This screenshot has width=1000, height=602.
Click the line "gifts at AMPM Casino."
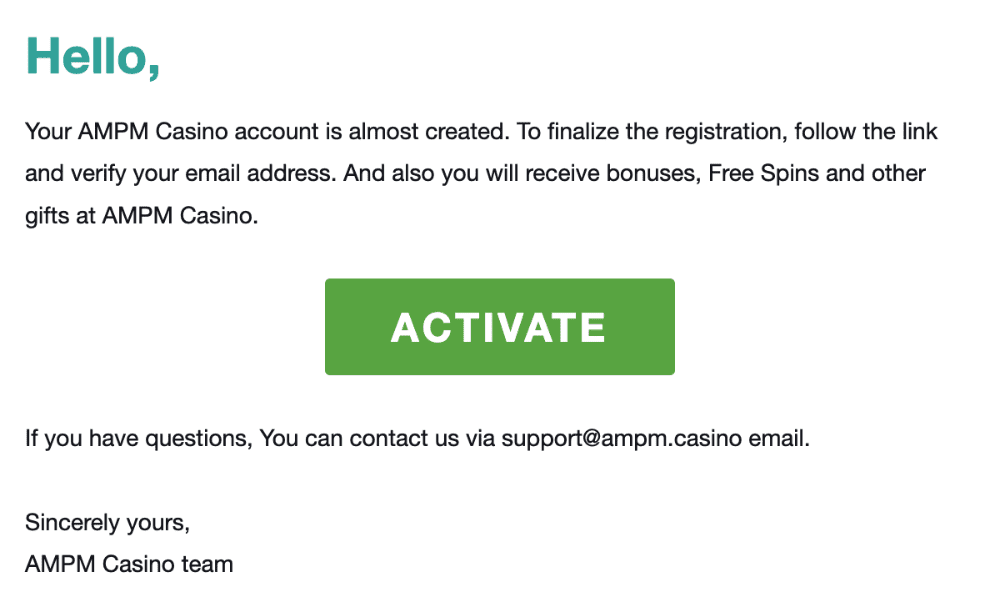click(141, 216)
